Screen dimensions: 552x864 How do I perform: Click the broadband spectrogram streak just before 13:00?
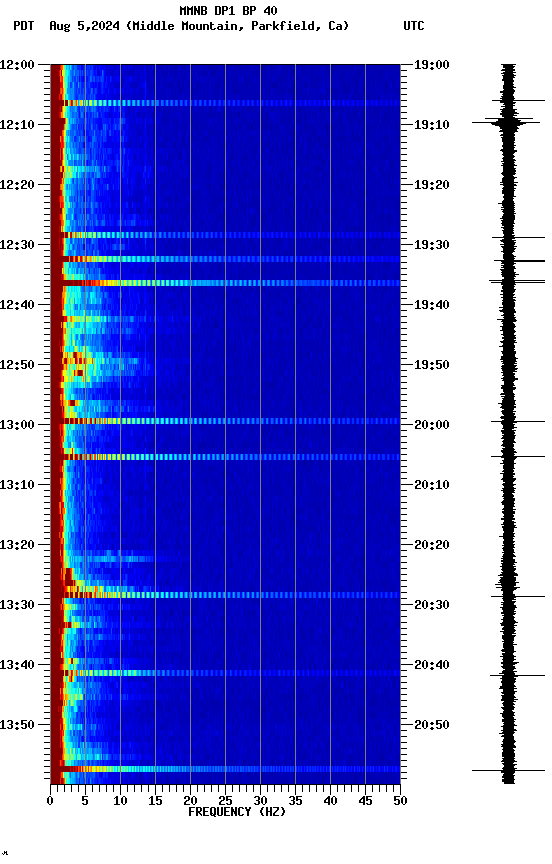(x=225, y=421)
